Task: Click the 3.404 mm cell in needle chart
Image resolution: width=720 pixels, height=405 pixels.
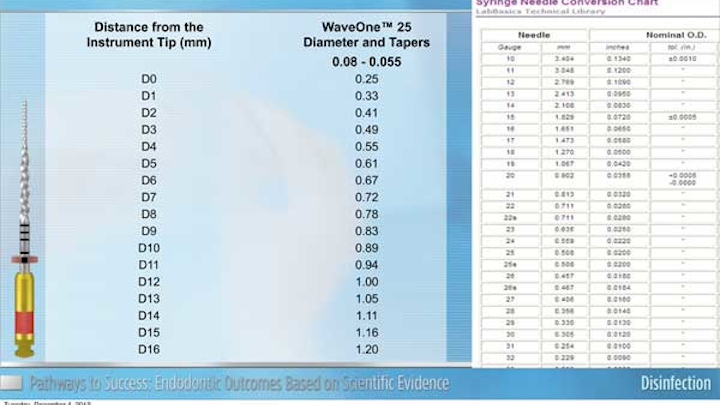Action: click(564, 59)
